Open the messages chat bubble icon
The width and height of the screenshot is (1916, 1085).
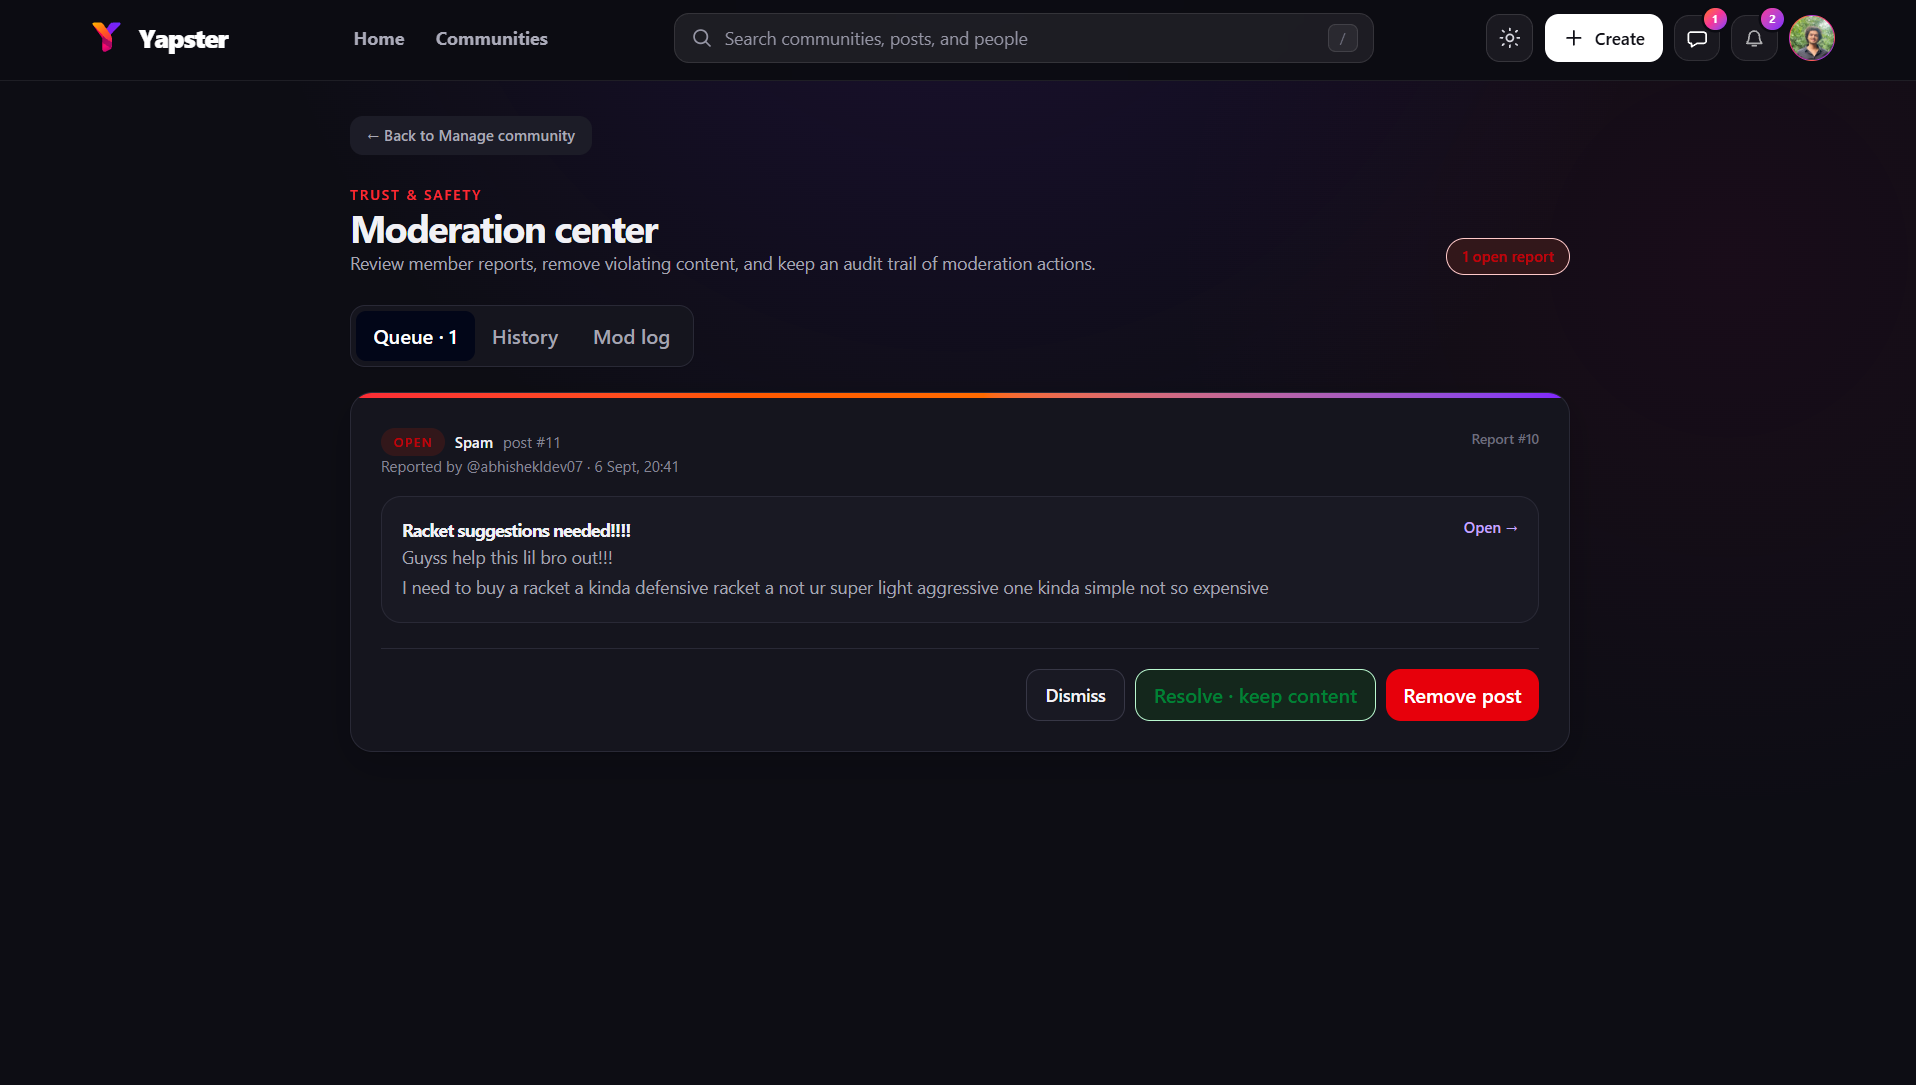tap(1697, 39)
